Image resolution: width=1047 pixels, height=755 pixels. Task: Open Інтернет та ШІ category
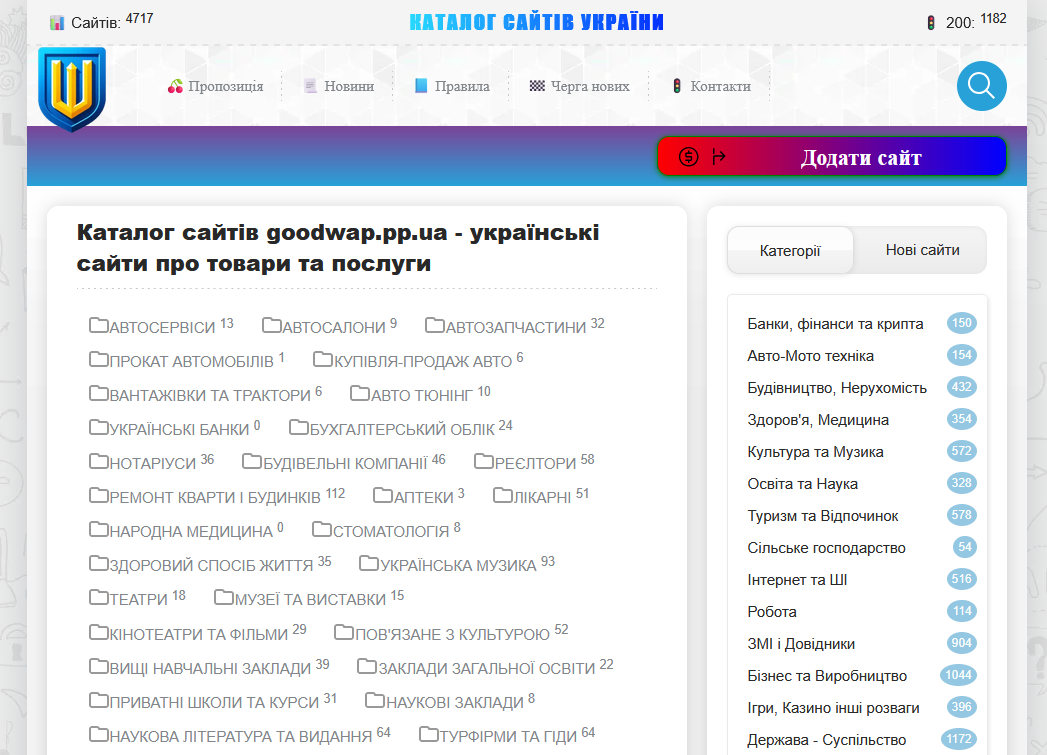pos(797,580)
